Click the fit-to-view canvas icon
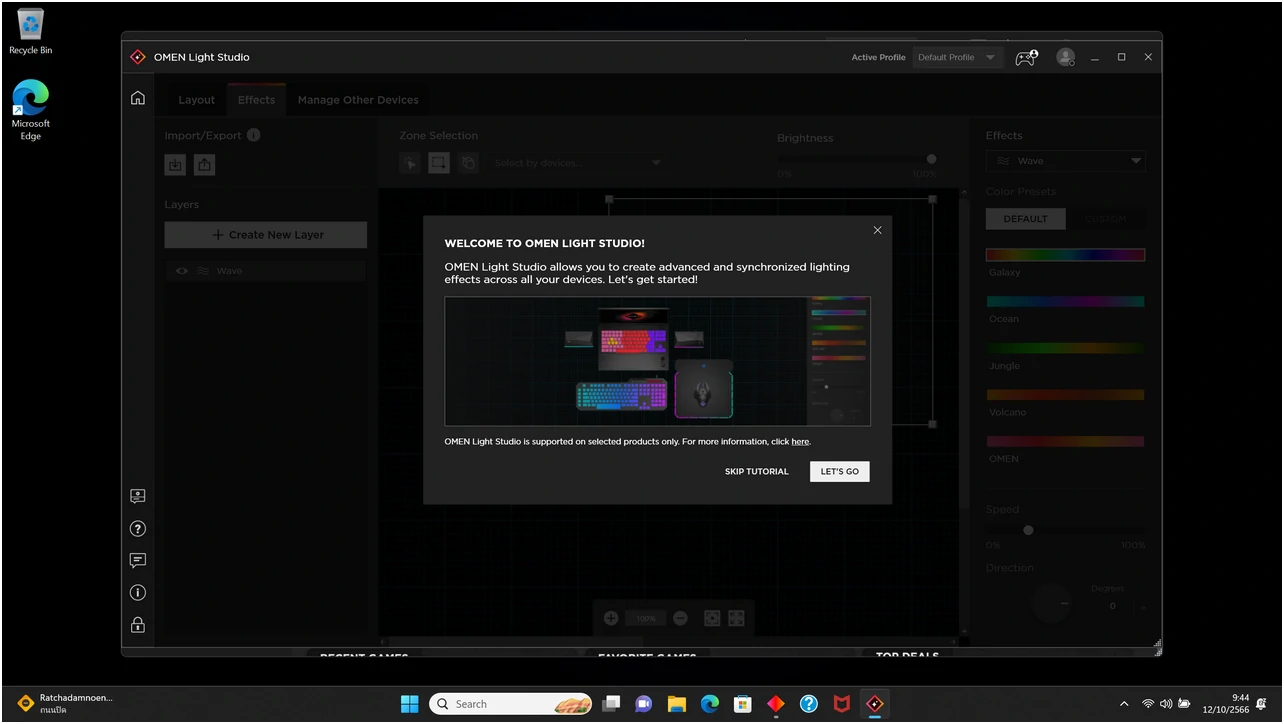Image resolution: width=1284 pixels, height=724 pixels. pos(712,618)
